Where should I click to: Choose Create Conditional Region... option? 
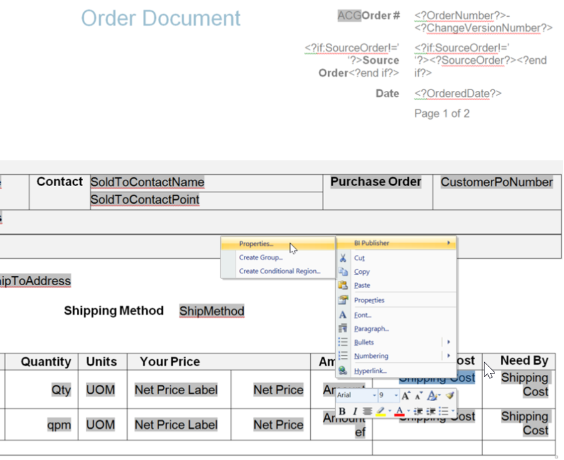(x=278, y=271)
